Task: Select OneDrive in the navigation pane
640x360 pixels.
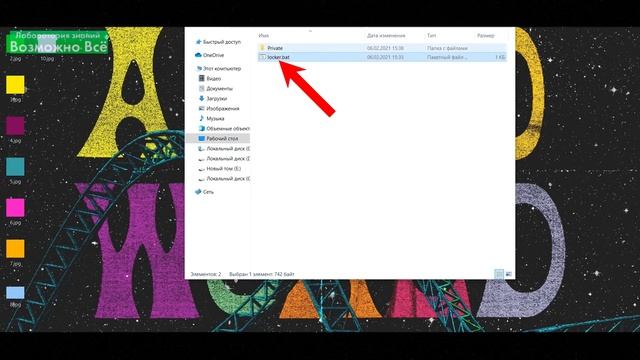Action: (209, 55)
